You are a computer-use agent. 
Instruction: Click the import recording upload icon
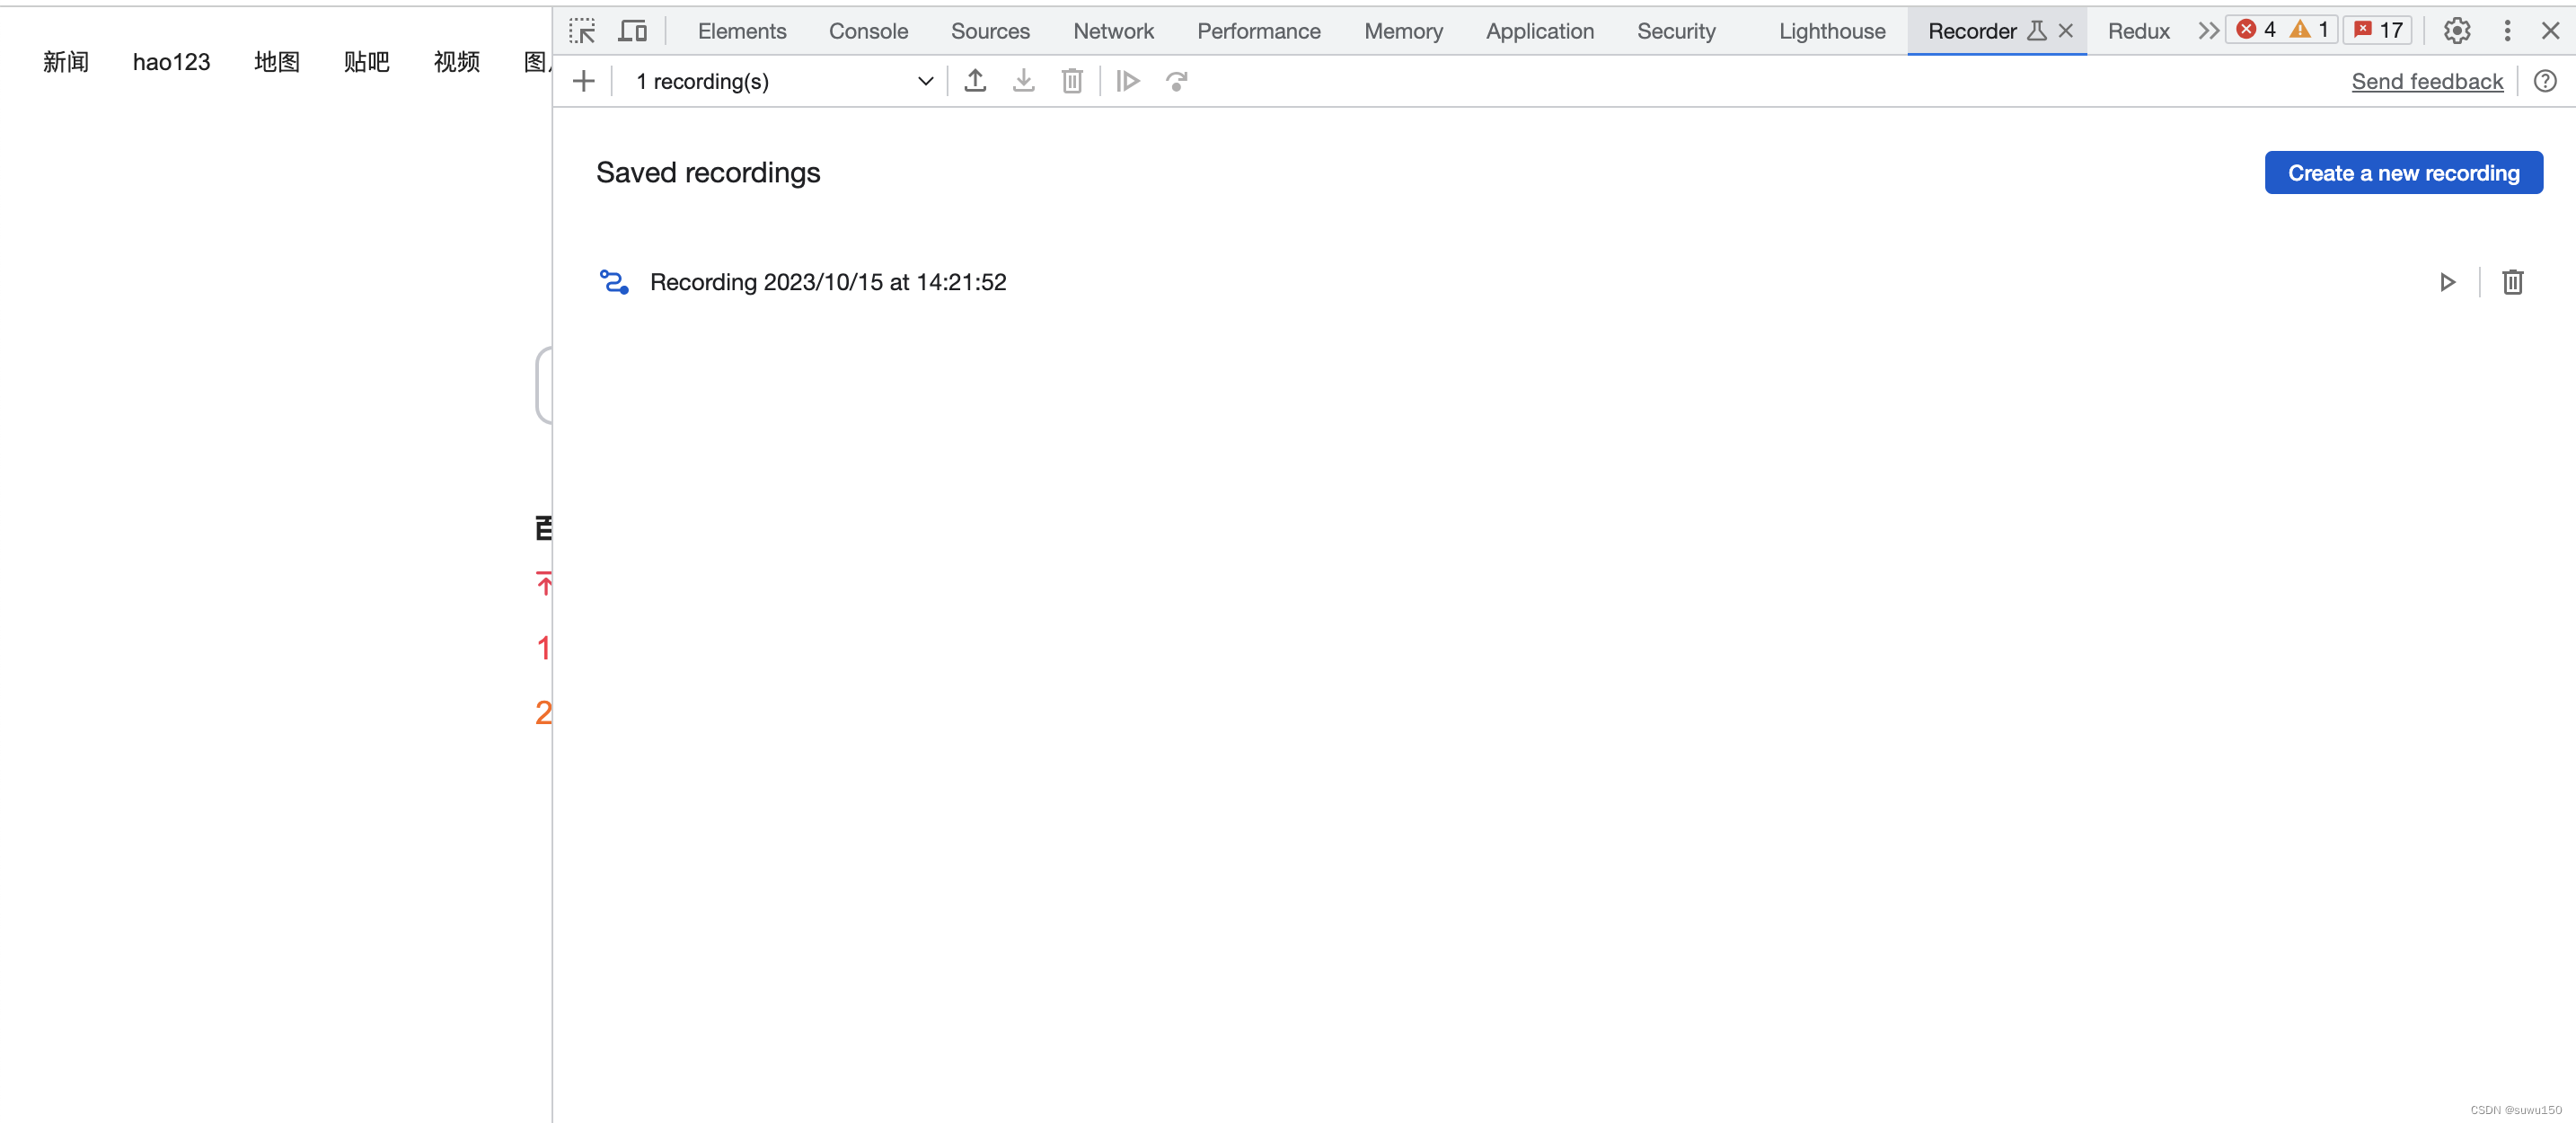(x=975, y=81)
